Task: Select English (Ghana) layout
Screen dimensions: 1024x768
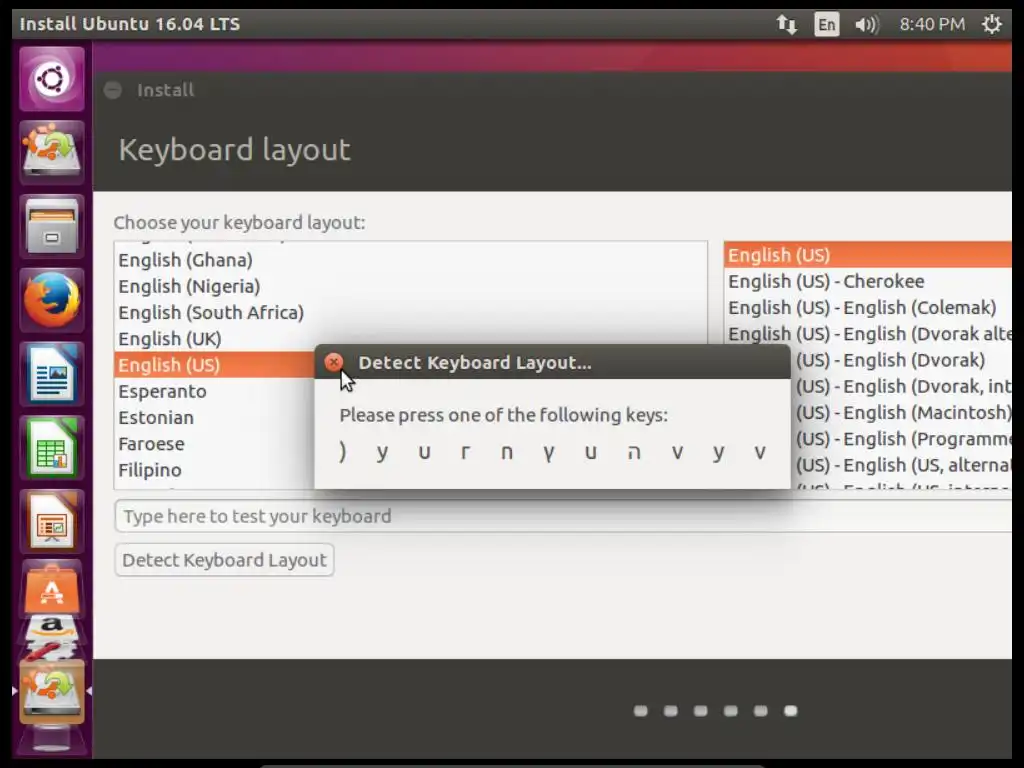Action: point(410,260)
